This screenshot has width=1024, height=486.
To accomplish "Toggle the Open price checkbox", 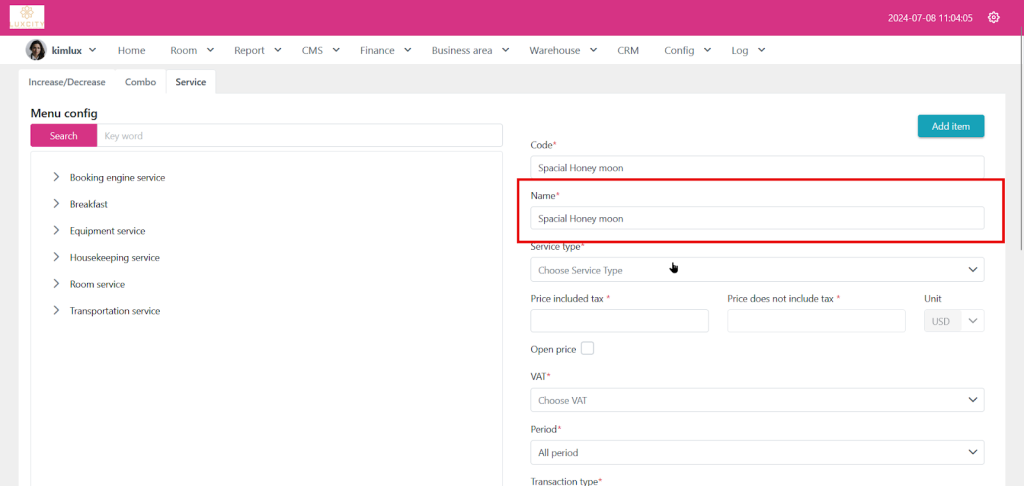I will (x=587, y=348).
